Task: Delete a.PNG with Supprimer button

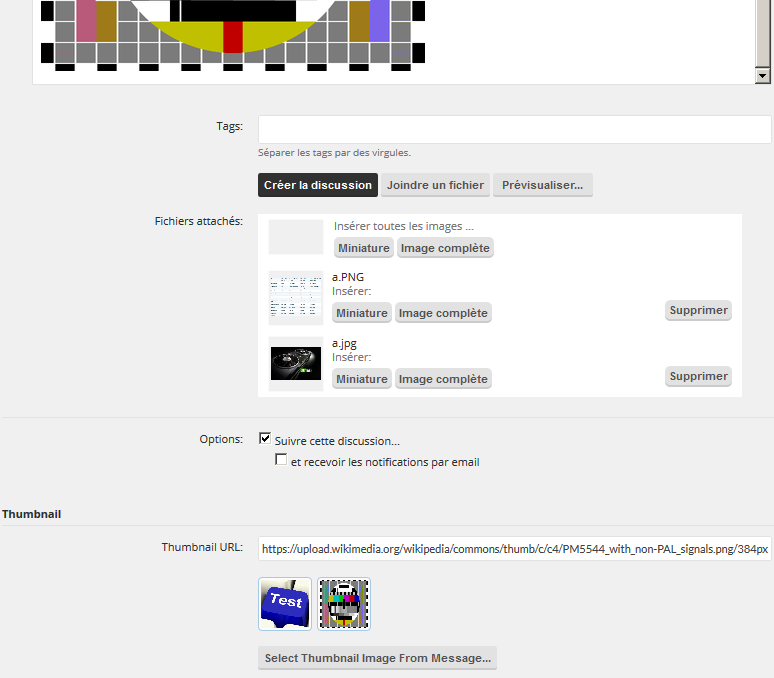Action: [x=698, y=310]
